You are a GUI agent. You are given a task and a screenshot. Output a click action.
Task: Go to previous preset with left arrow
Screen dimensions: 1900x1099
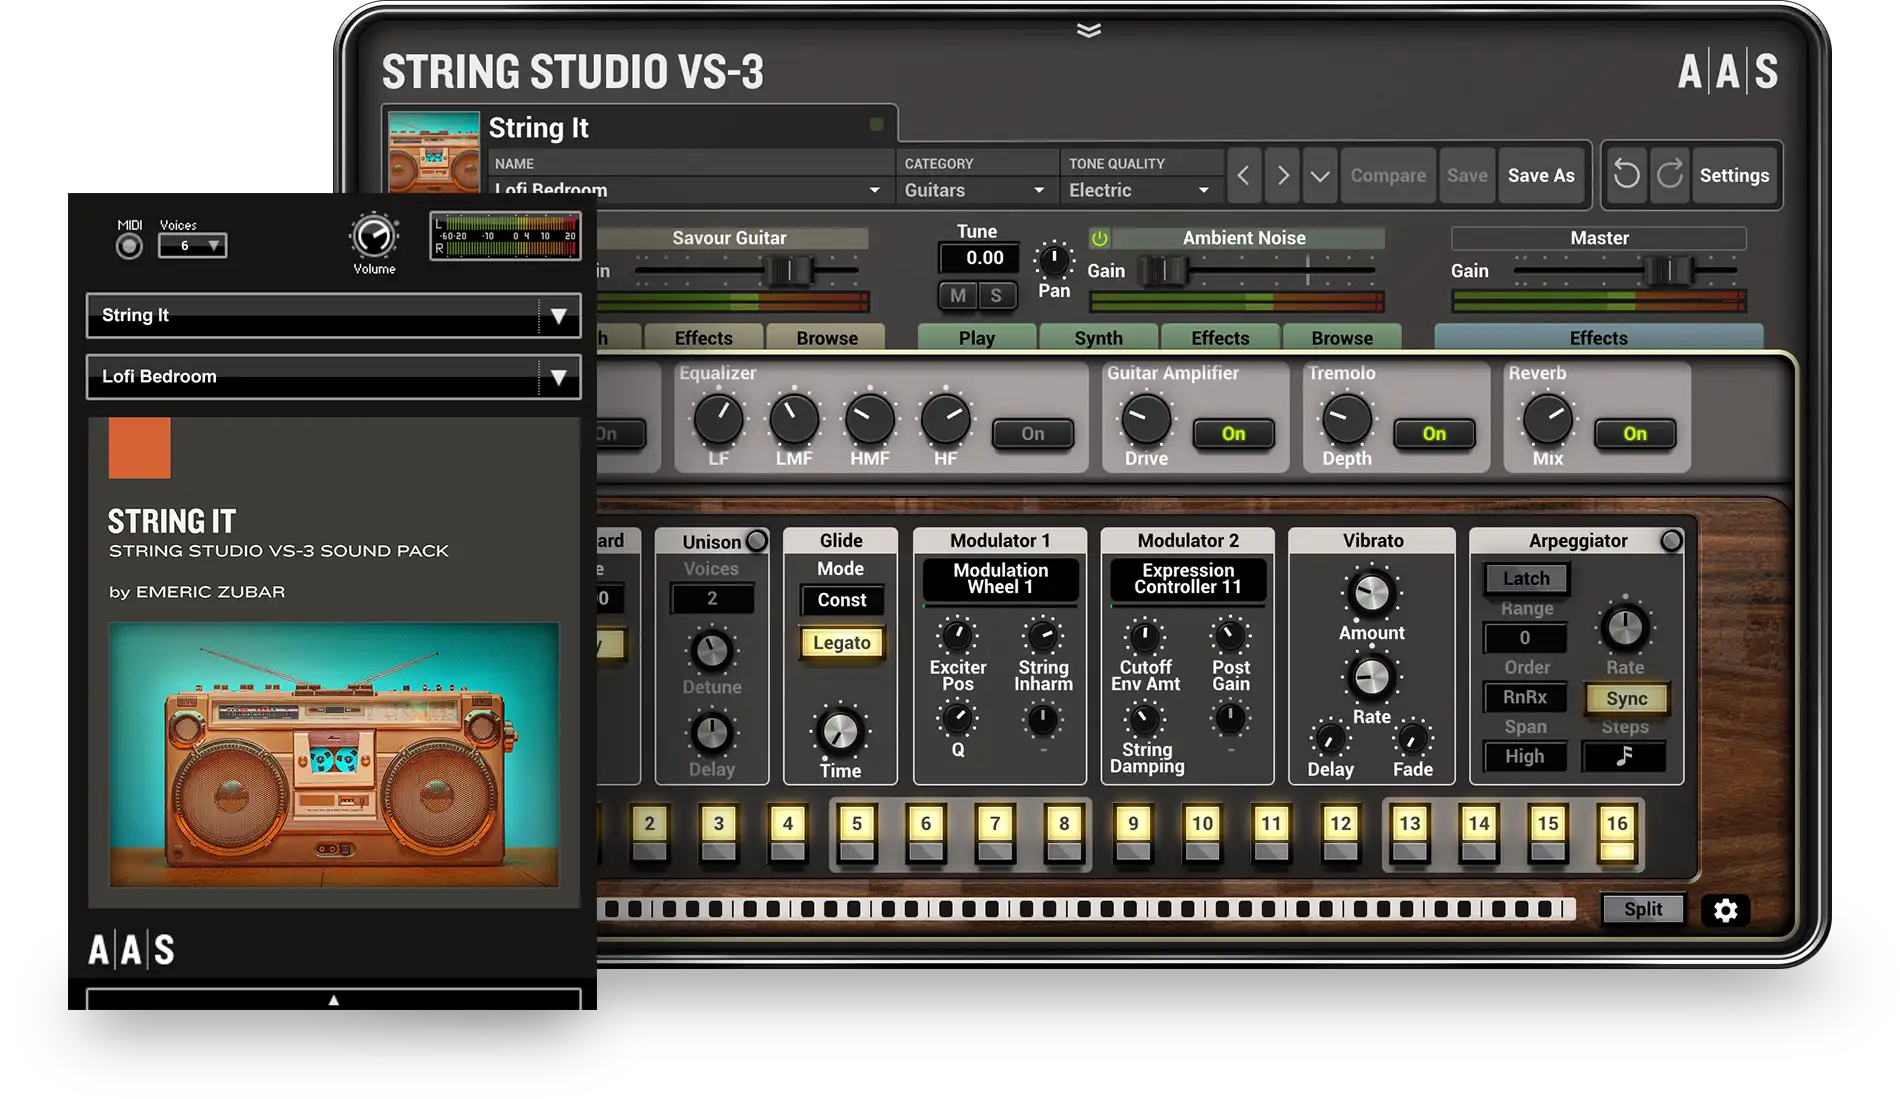1243,176
